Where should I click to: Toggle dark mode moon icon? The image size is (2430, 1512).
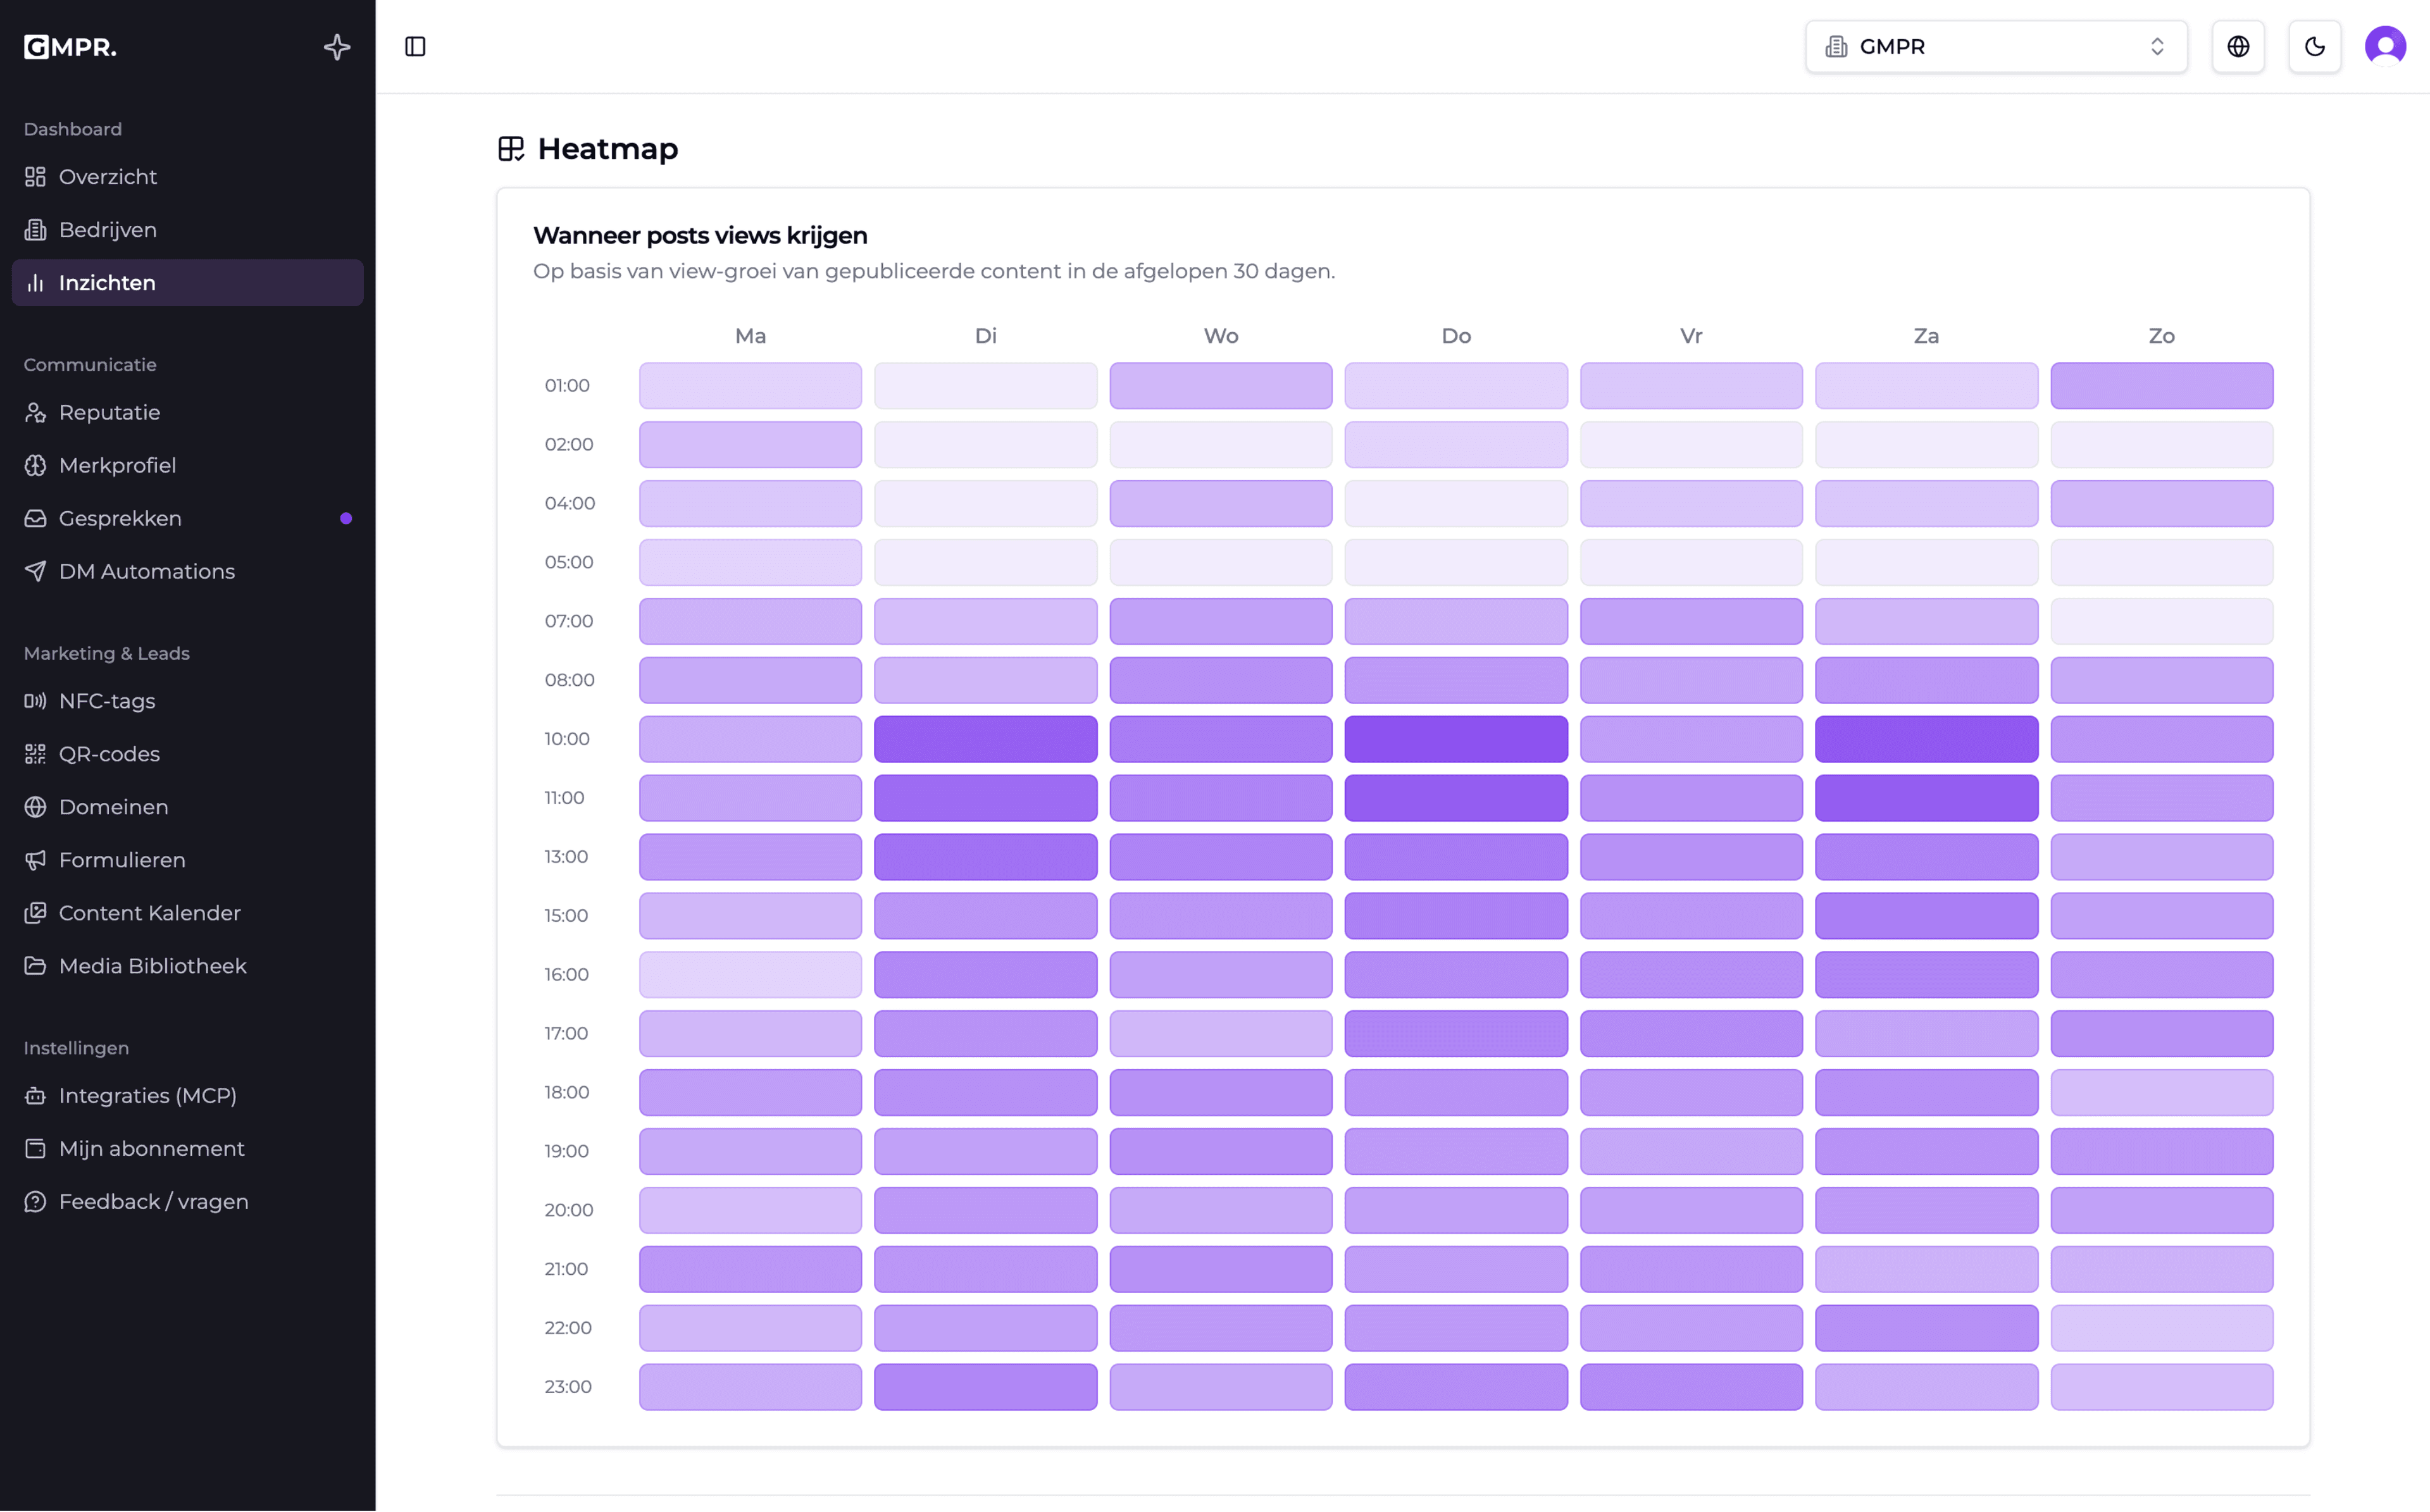(2314, 47)
